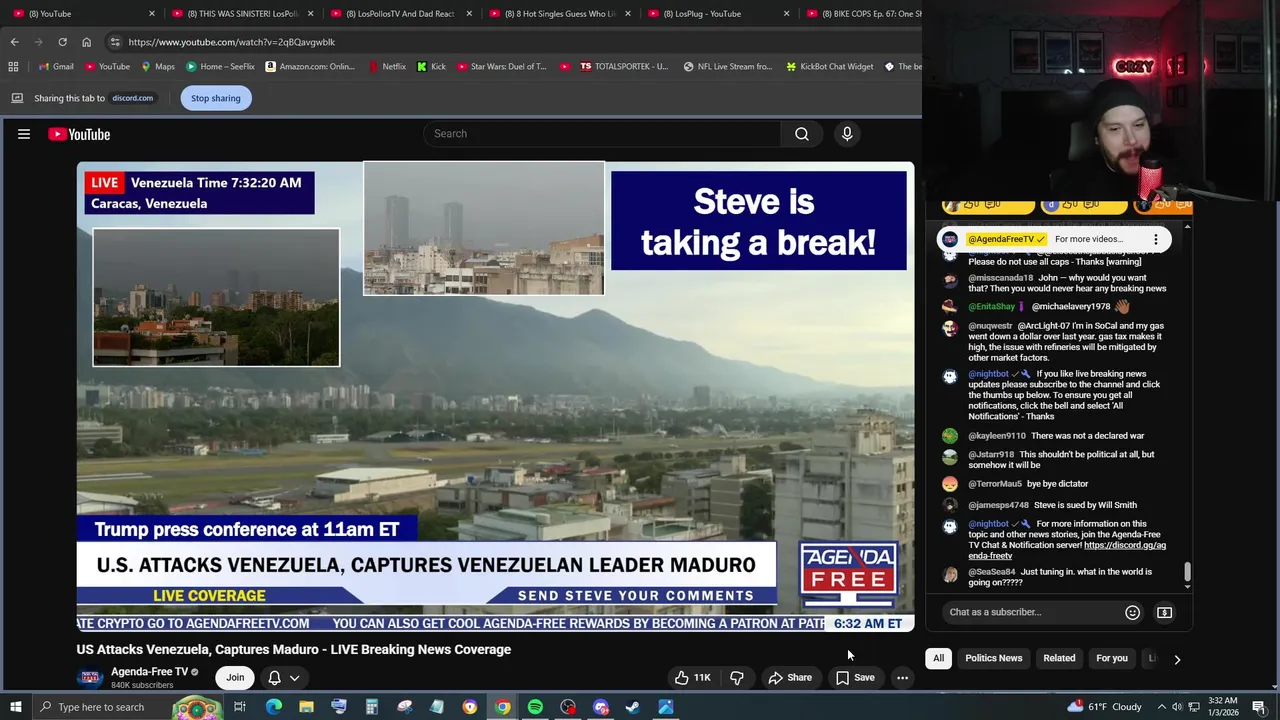Like the video with thumbs up
This screenshot has height=720, width=1280.
tap(692, 677)
